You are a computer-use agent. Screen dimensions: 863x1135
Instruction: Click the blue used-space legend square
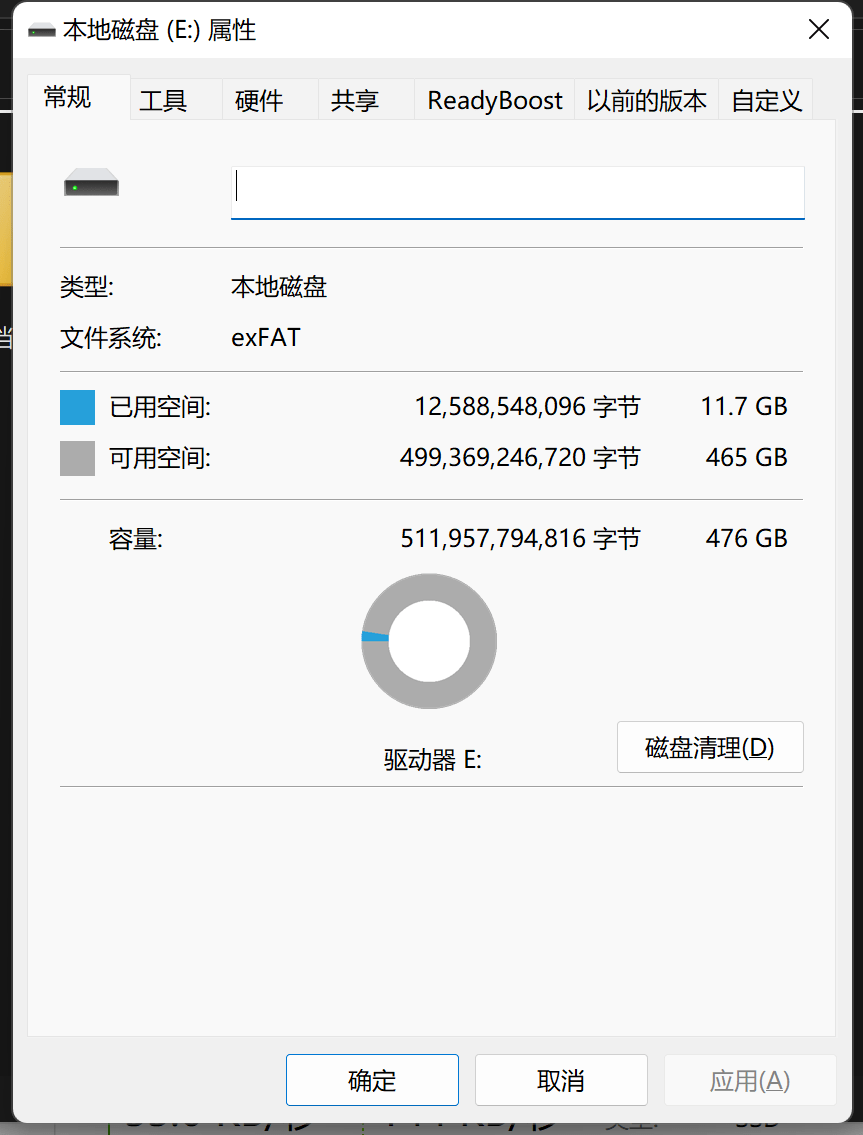pyautogui.click(x=77, y=407)
